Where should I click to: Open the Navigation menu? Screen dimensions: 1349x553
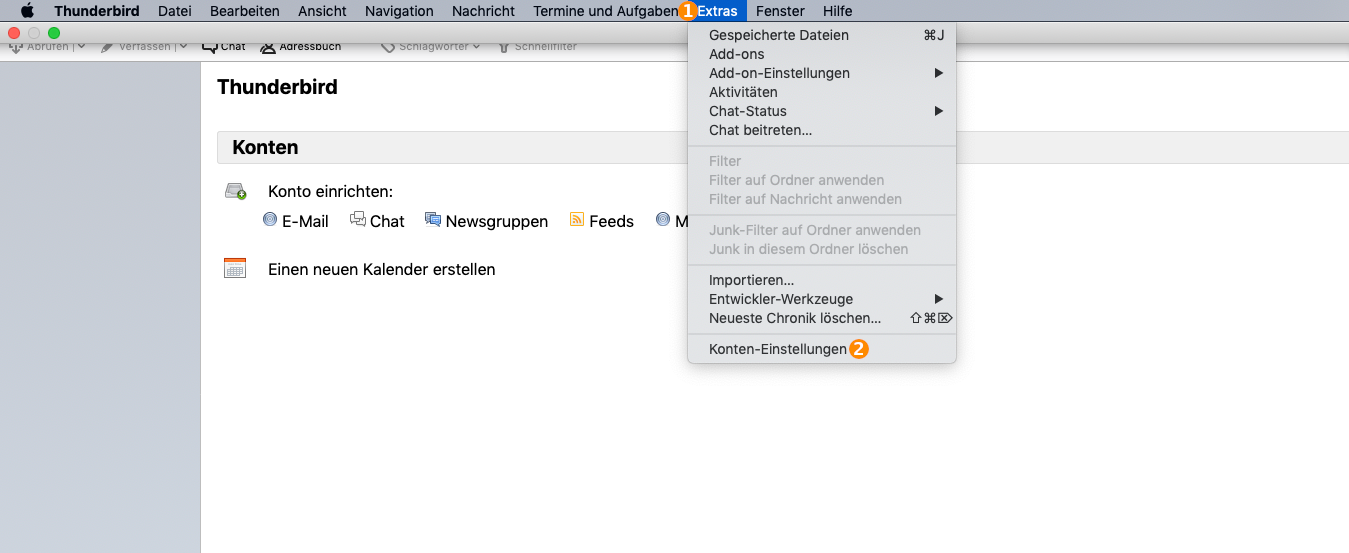click(x=399, y=11)
